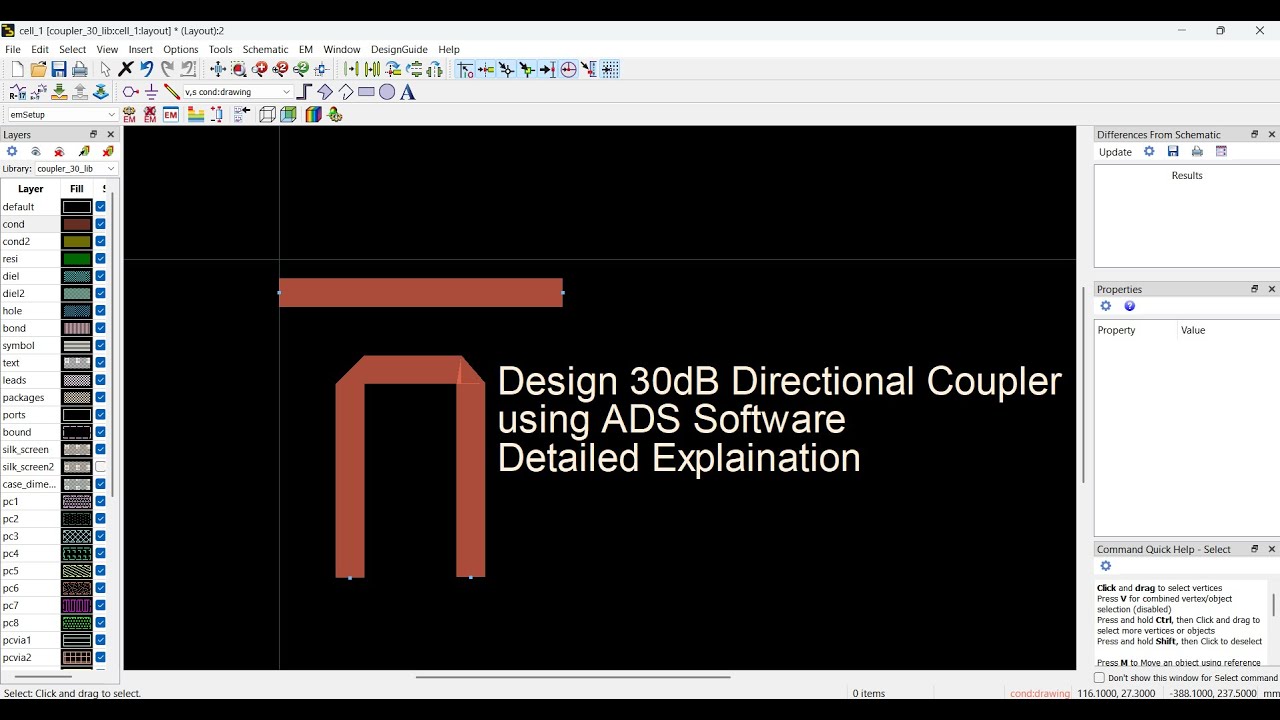The height and width of the screenshot is (720, 1280).
Task: Check Don't show this window for Select
Action: coord(1100,678)
